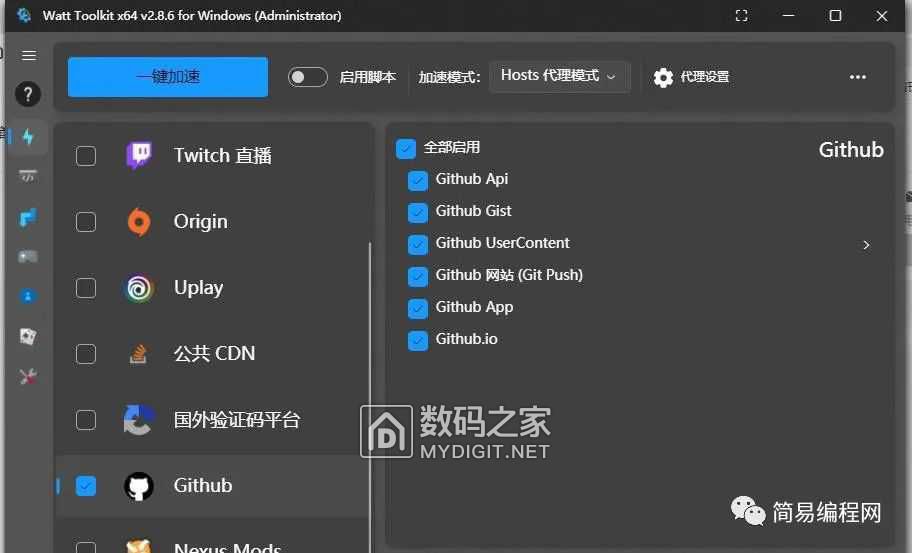Select the Origin list row label
The height and width of the screenshot is (553, 912).
201,222
